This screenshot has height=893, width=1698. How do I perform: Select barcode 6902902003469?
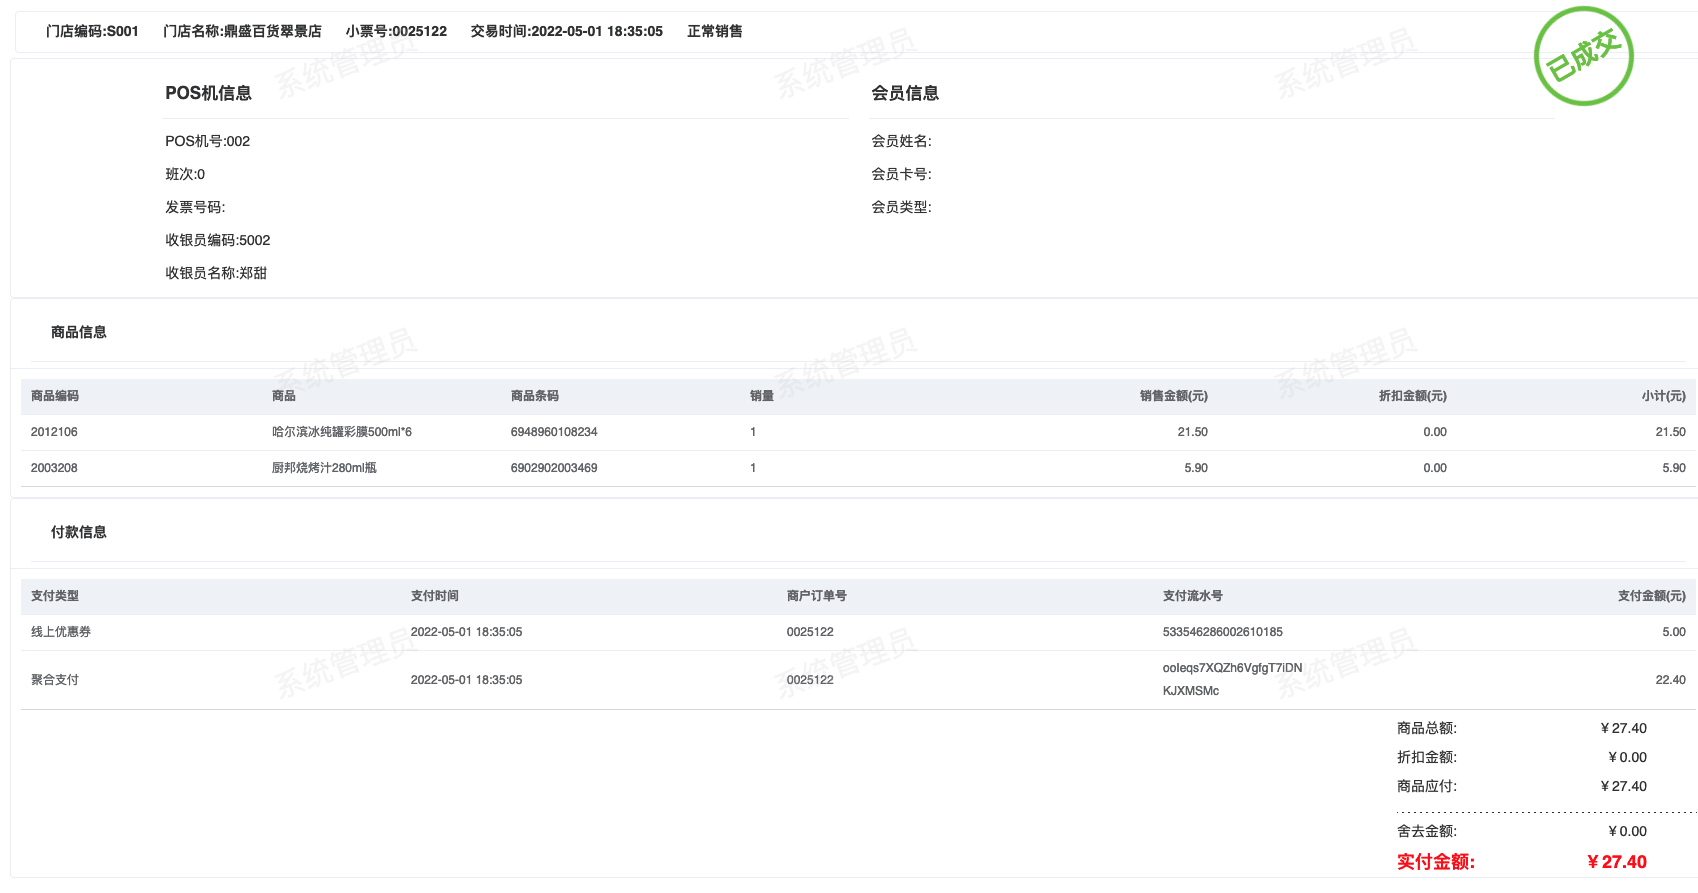(x=554, y=468)
